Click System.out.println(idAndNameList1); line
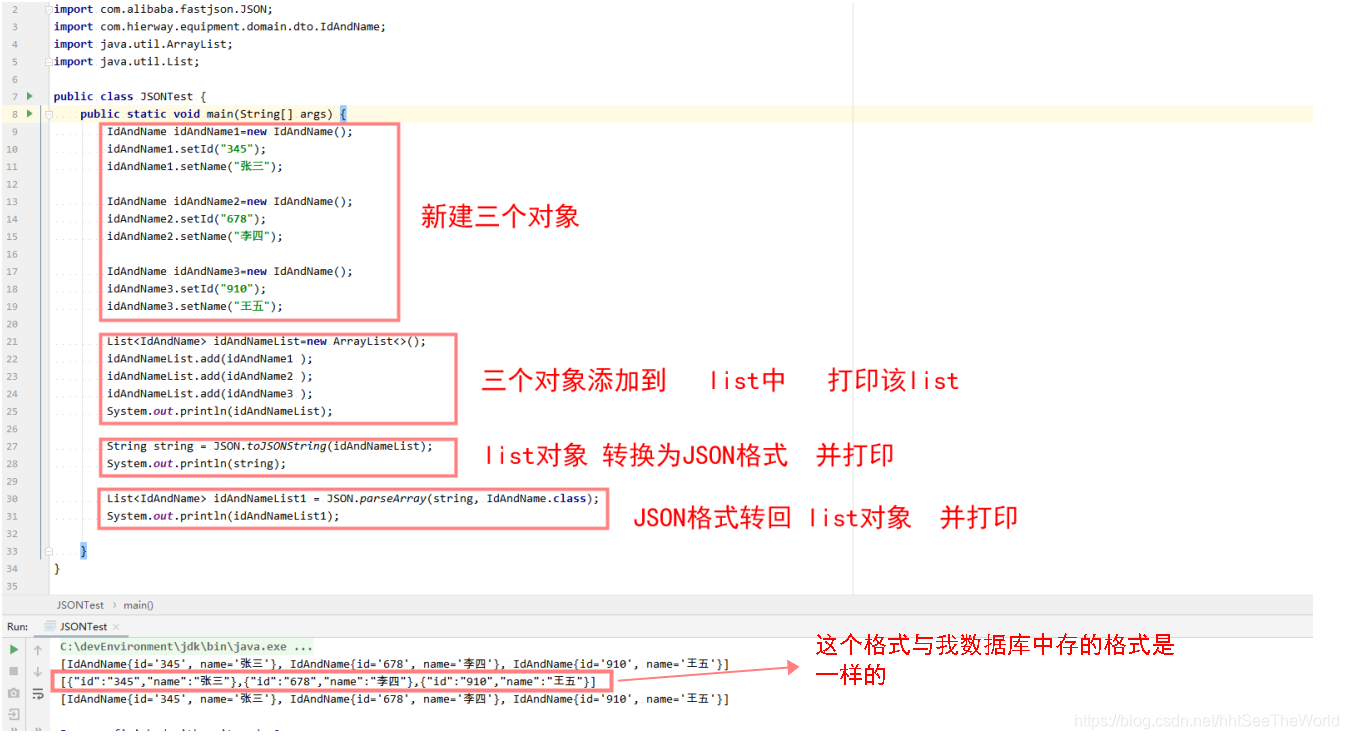Image resolution: width=1348 pixels, height=739 pixels. (223, 516)
